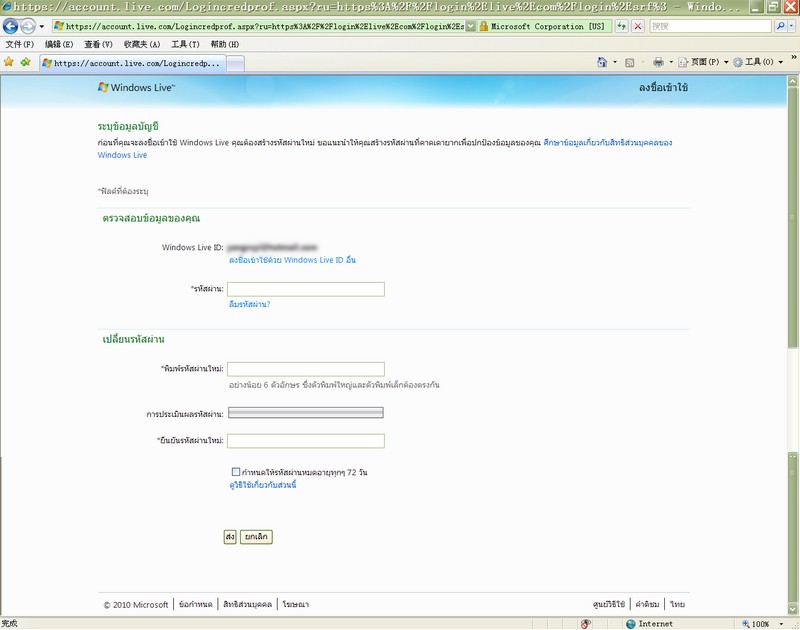The height and width of the screenshot is (630, 800).
Task: Click the new password input field
Action: pos(306,369)
